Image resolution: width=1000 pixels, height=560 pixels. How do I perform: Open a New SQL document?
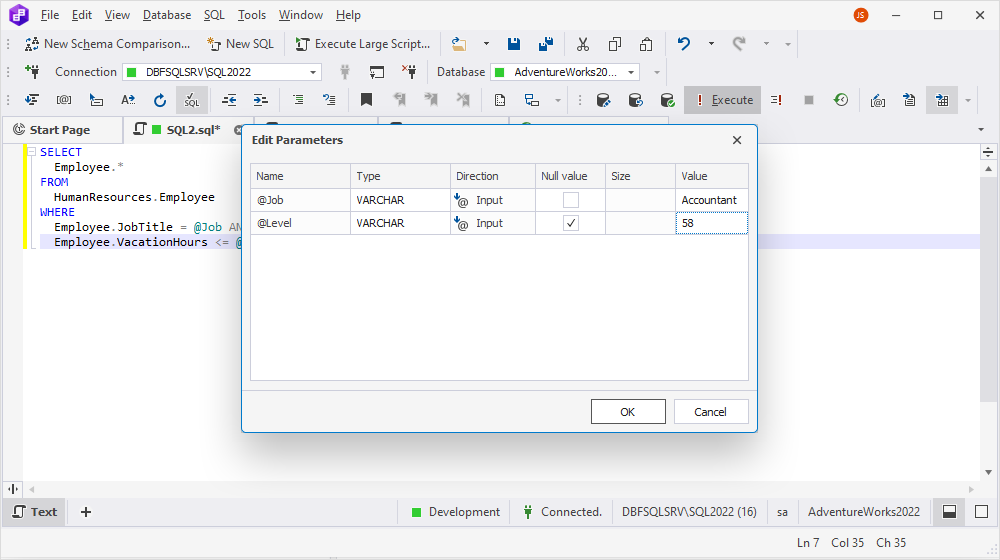click(x=240, y=44)
